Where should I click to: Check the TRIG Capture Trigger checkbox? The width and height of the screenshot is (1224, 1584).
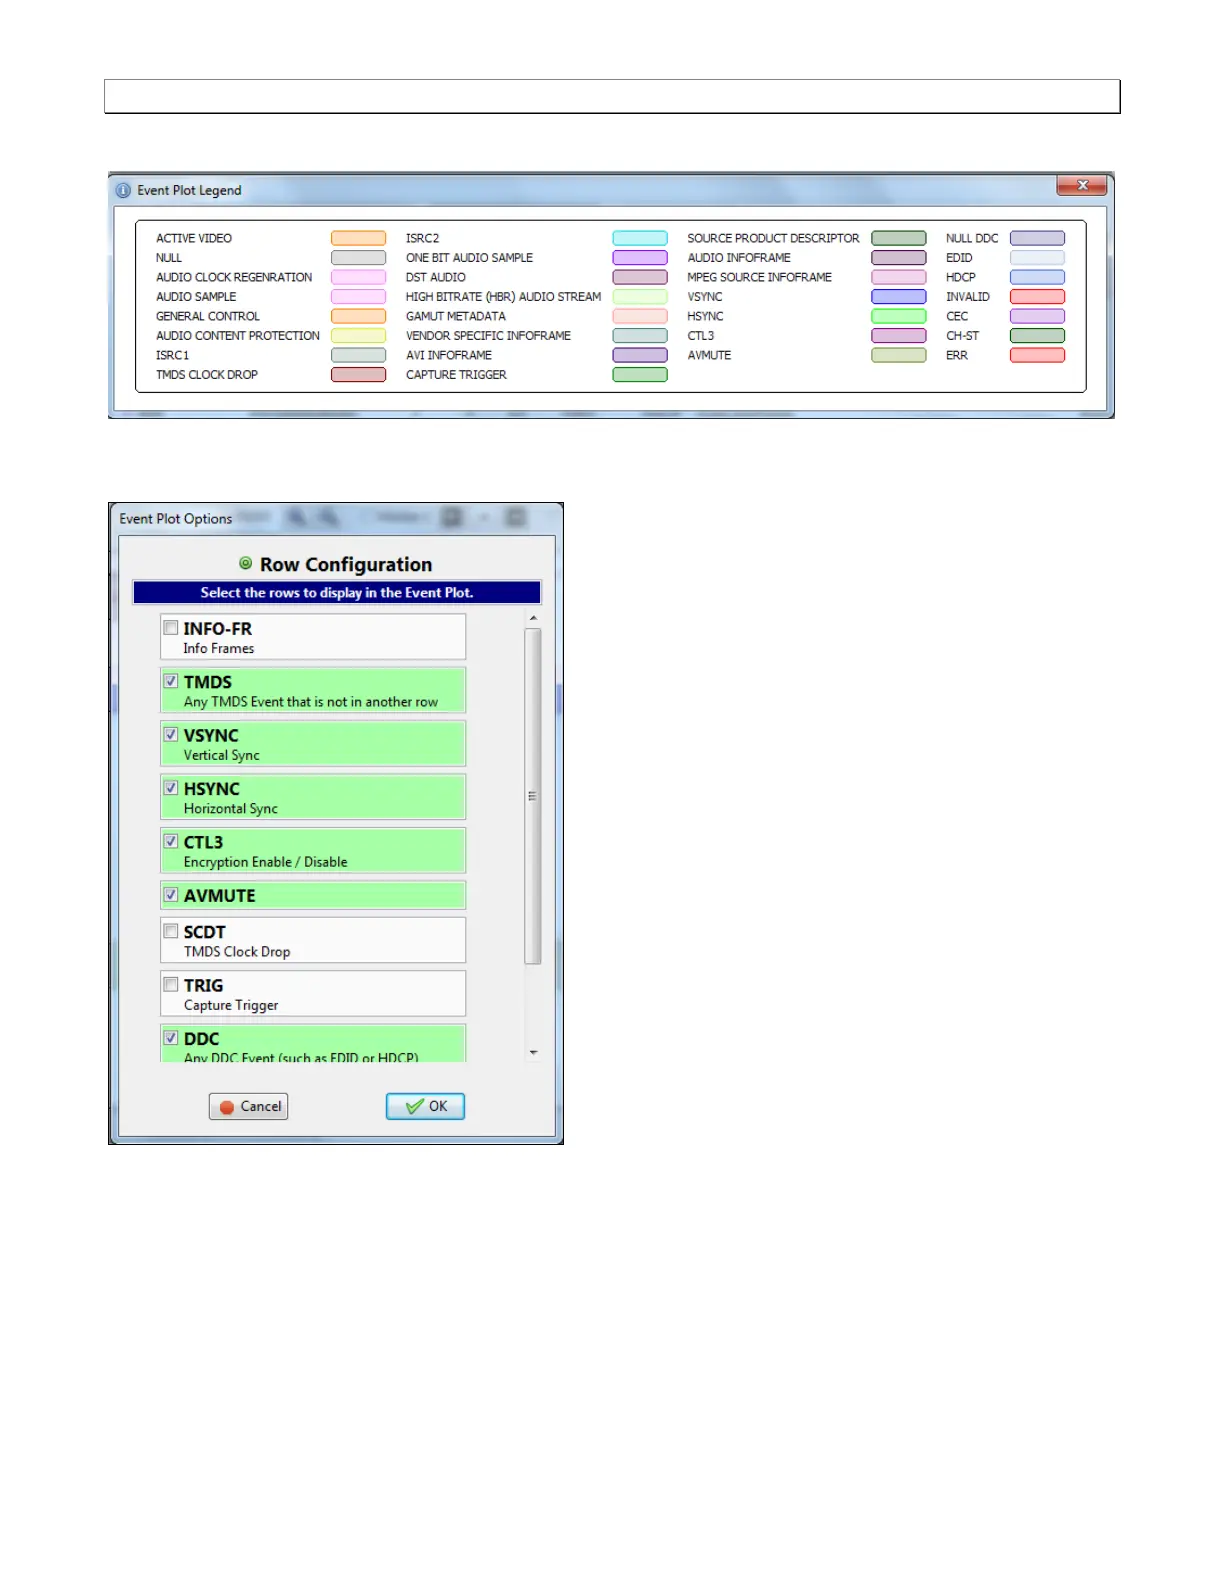[x=171, y=985]
